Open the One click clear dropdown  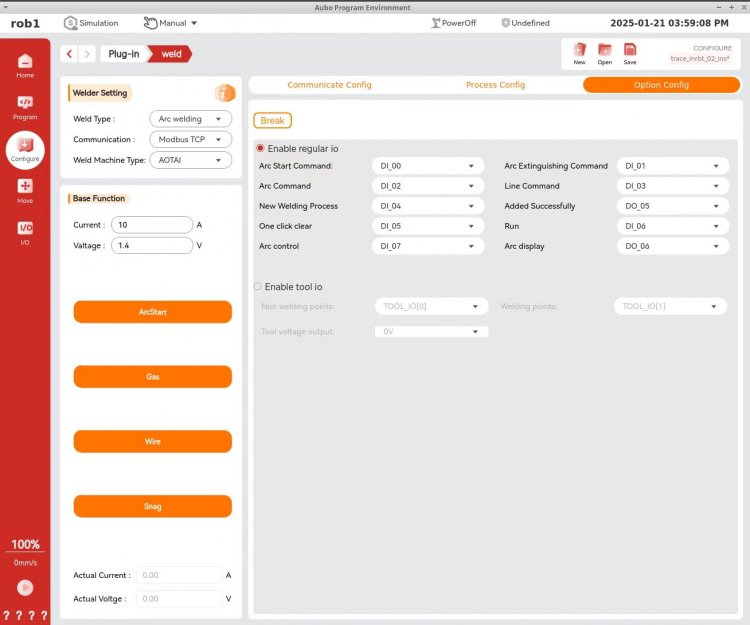pyautogui.click(x=428, y=226)
